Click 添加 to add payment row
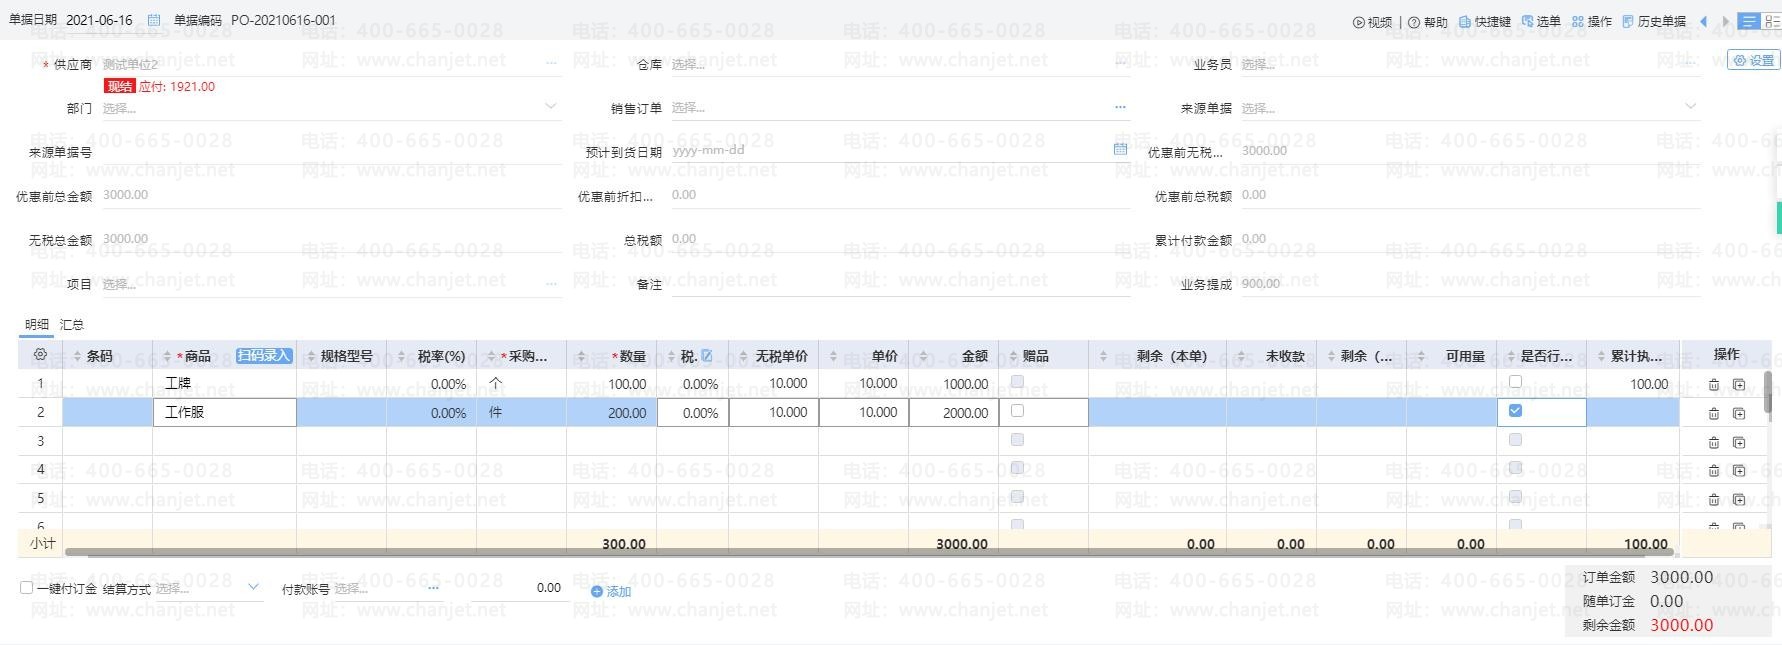Viewport: 1782px width, 645px height. tap(611, 591)
